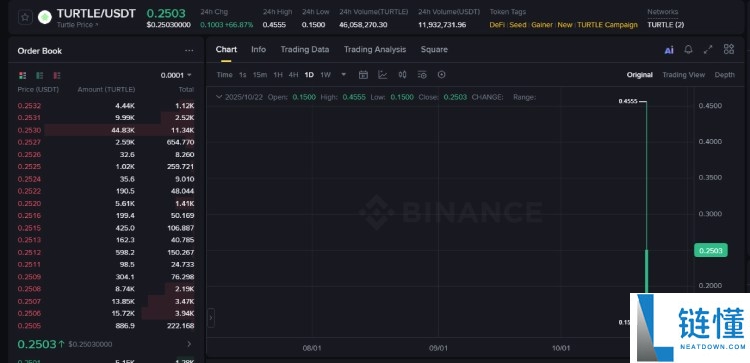
Task: Select 1D interval
Action: [309, 75]
